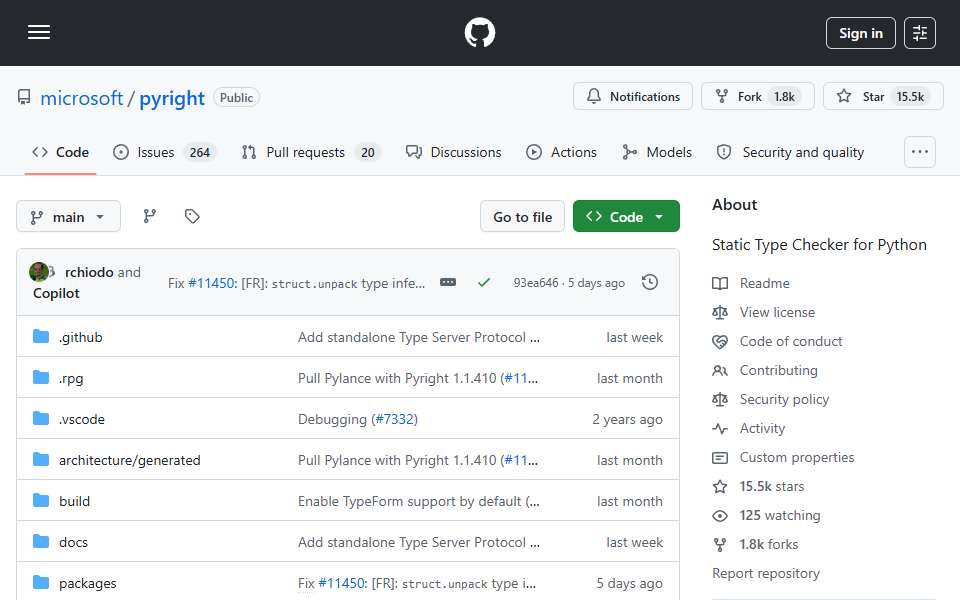Open the hamburger navigation menu

pyautogui.click(x=39, y=32)
